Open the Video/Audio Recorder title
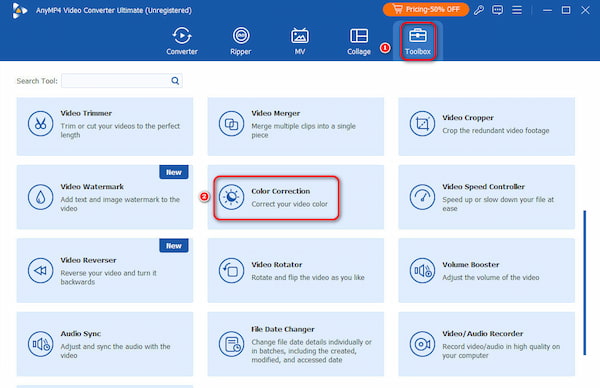Image resolution: width=600 pixels, height=388 pixels. click(x=483, y=334)
